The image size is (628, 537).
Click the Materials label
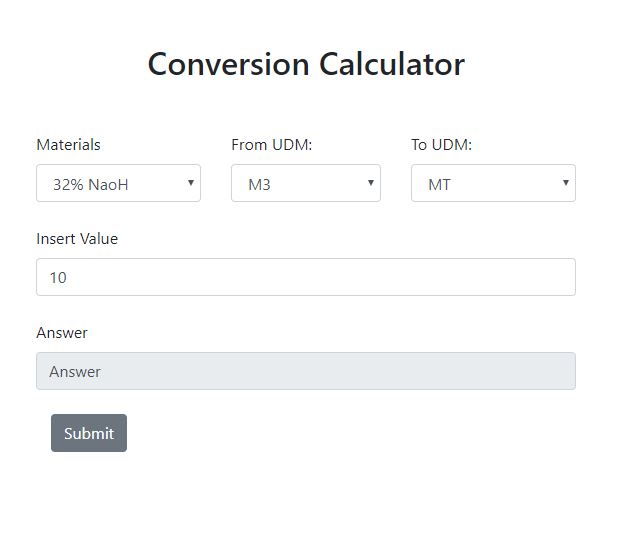coord(68,145)
